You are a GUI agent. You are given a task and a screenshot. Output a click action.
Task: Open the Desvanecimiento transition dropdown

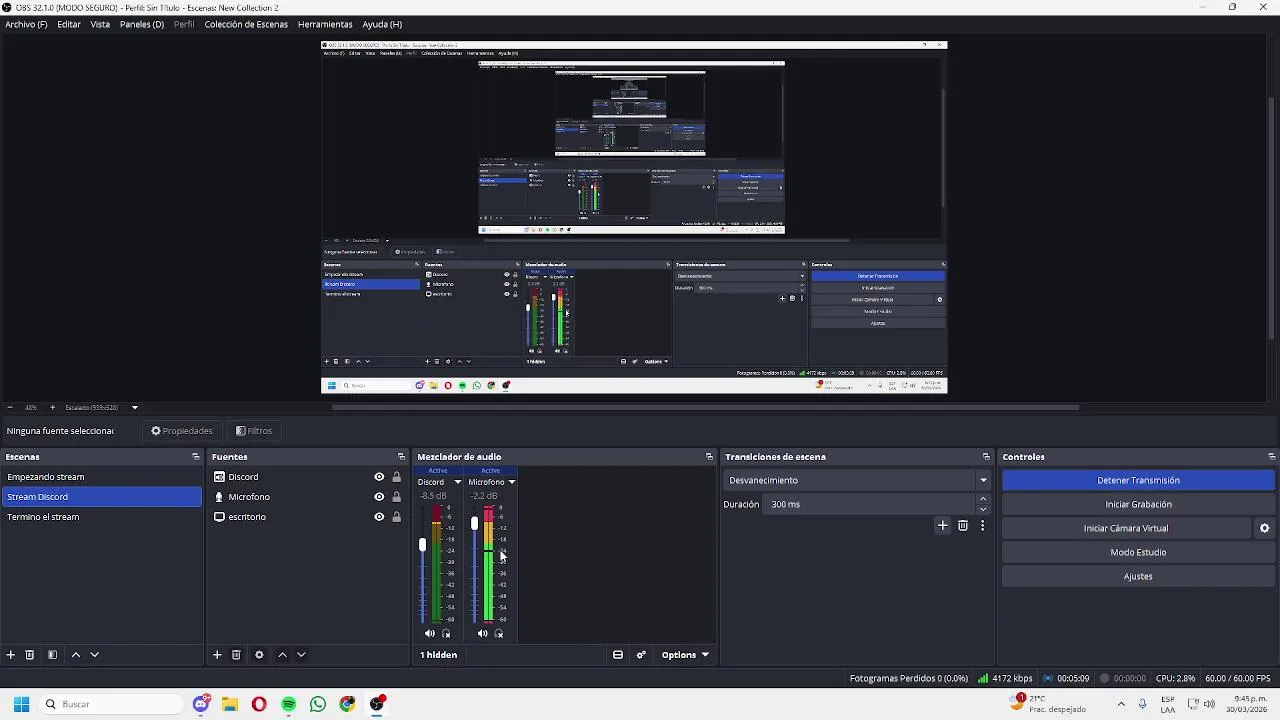[983, 480]
